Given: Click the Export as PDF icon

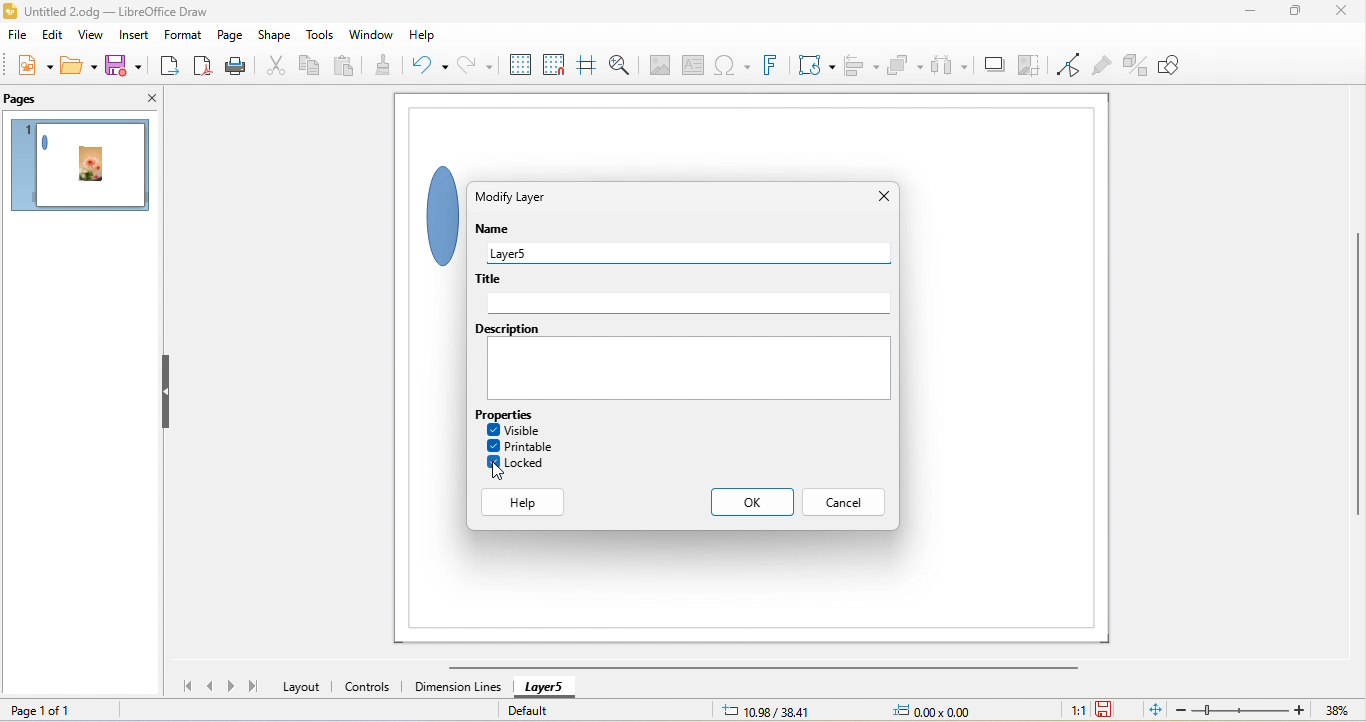Looking at the screenshot, I should coord(203,67).
